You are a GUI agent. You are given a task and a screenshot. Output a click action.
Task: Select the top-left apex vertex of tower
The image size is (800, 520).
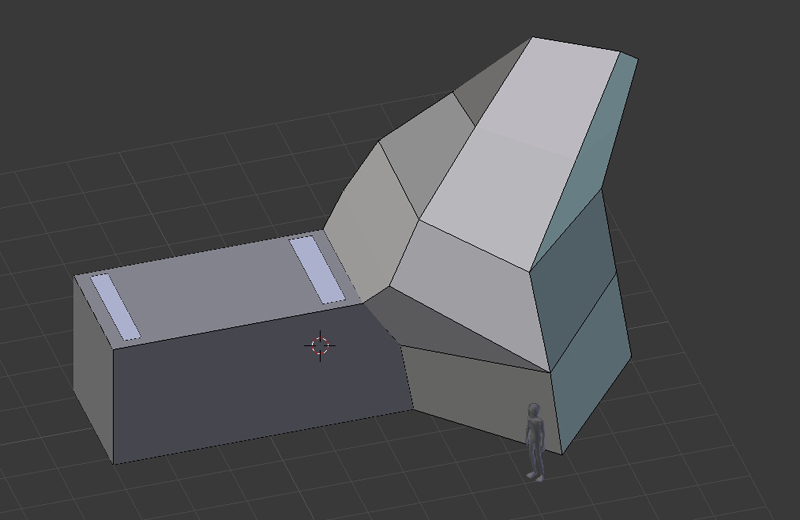[x=532, y=38]
